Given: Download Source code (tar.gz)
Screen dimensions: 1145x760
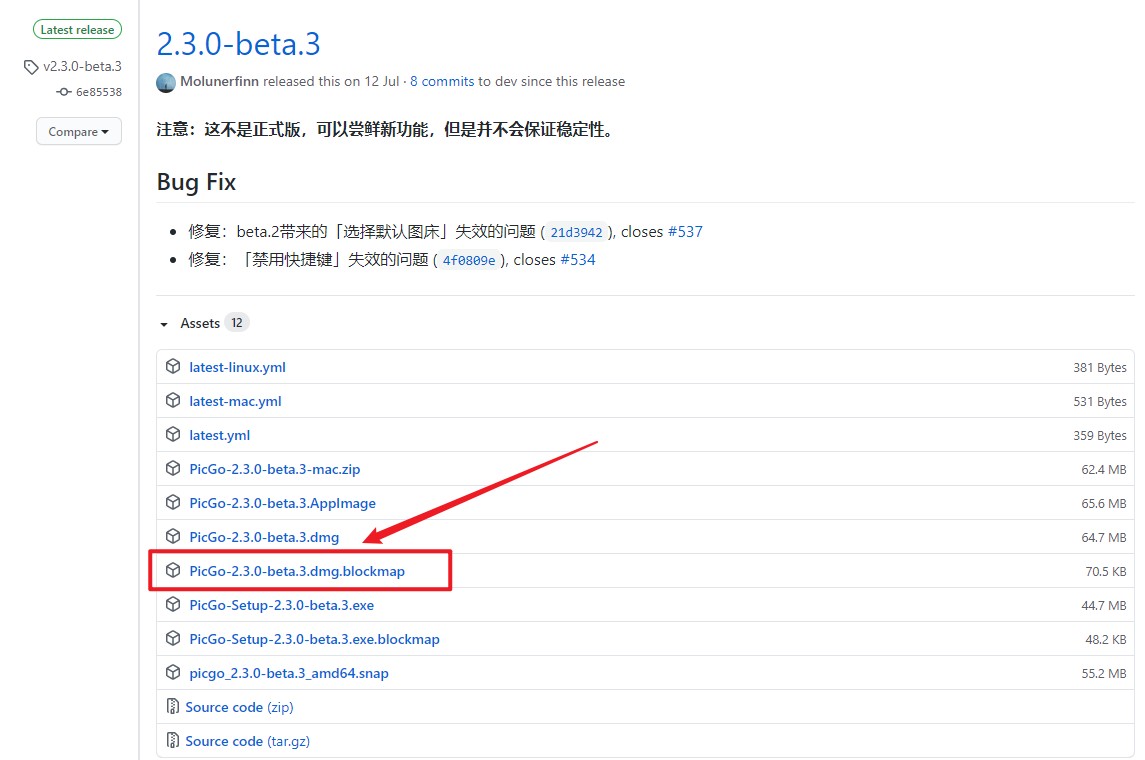Looking at the screenshot, I should [x=248, y=741].
